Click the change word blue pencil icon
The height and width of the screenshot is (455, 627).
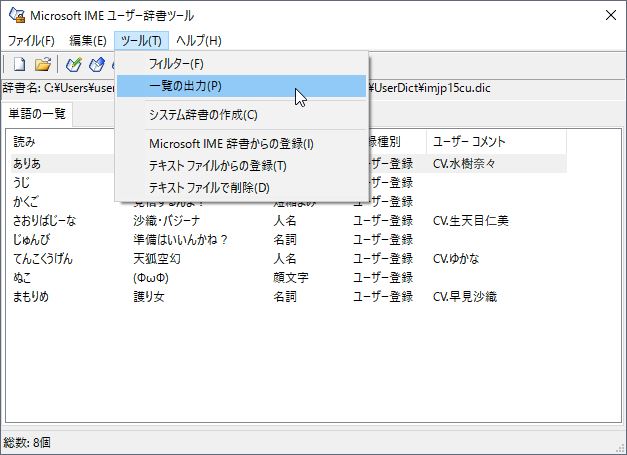(x=97, y=64)
